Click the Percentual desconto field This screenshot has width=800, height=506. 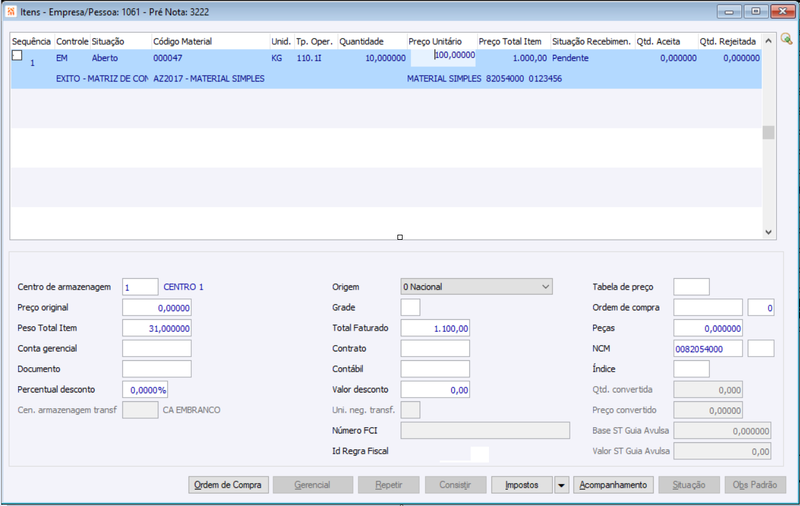click(x=145, y=390)
